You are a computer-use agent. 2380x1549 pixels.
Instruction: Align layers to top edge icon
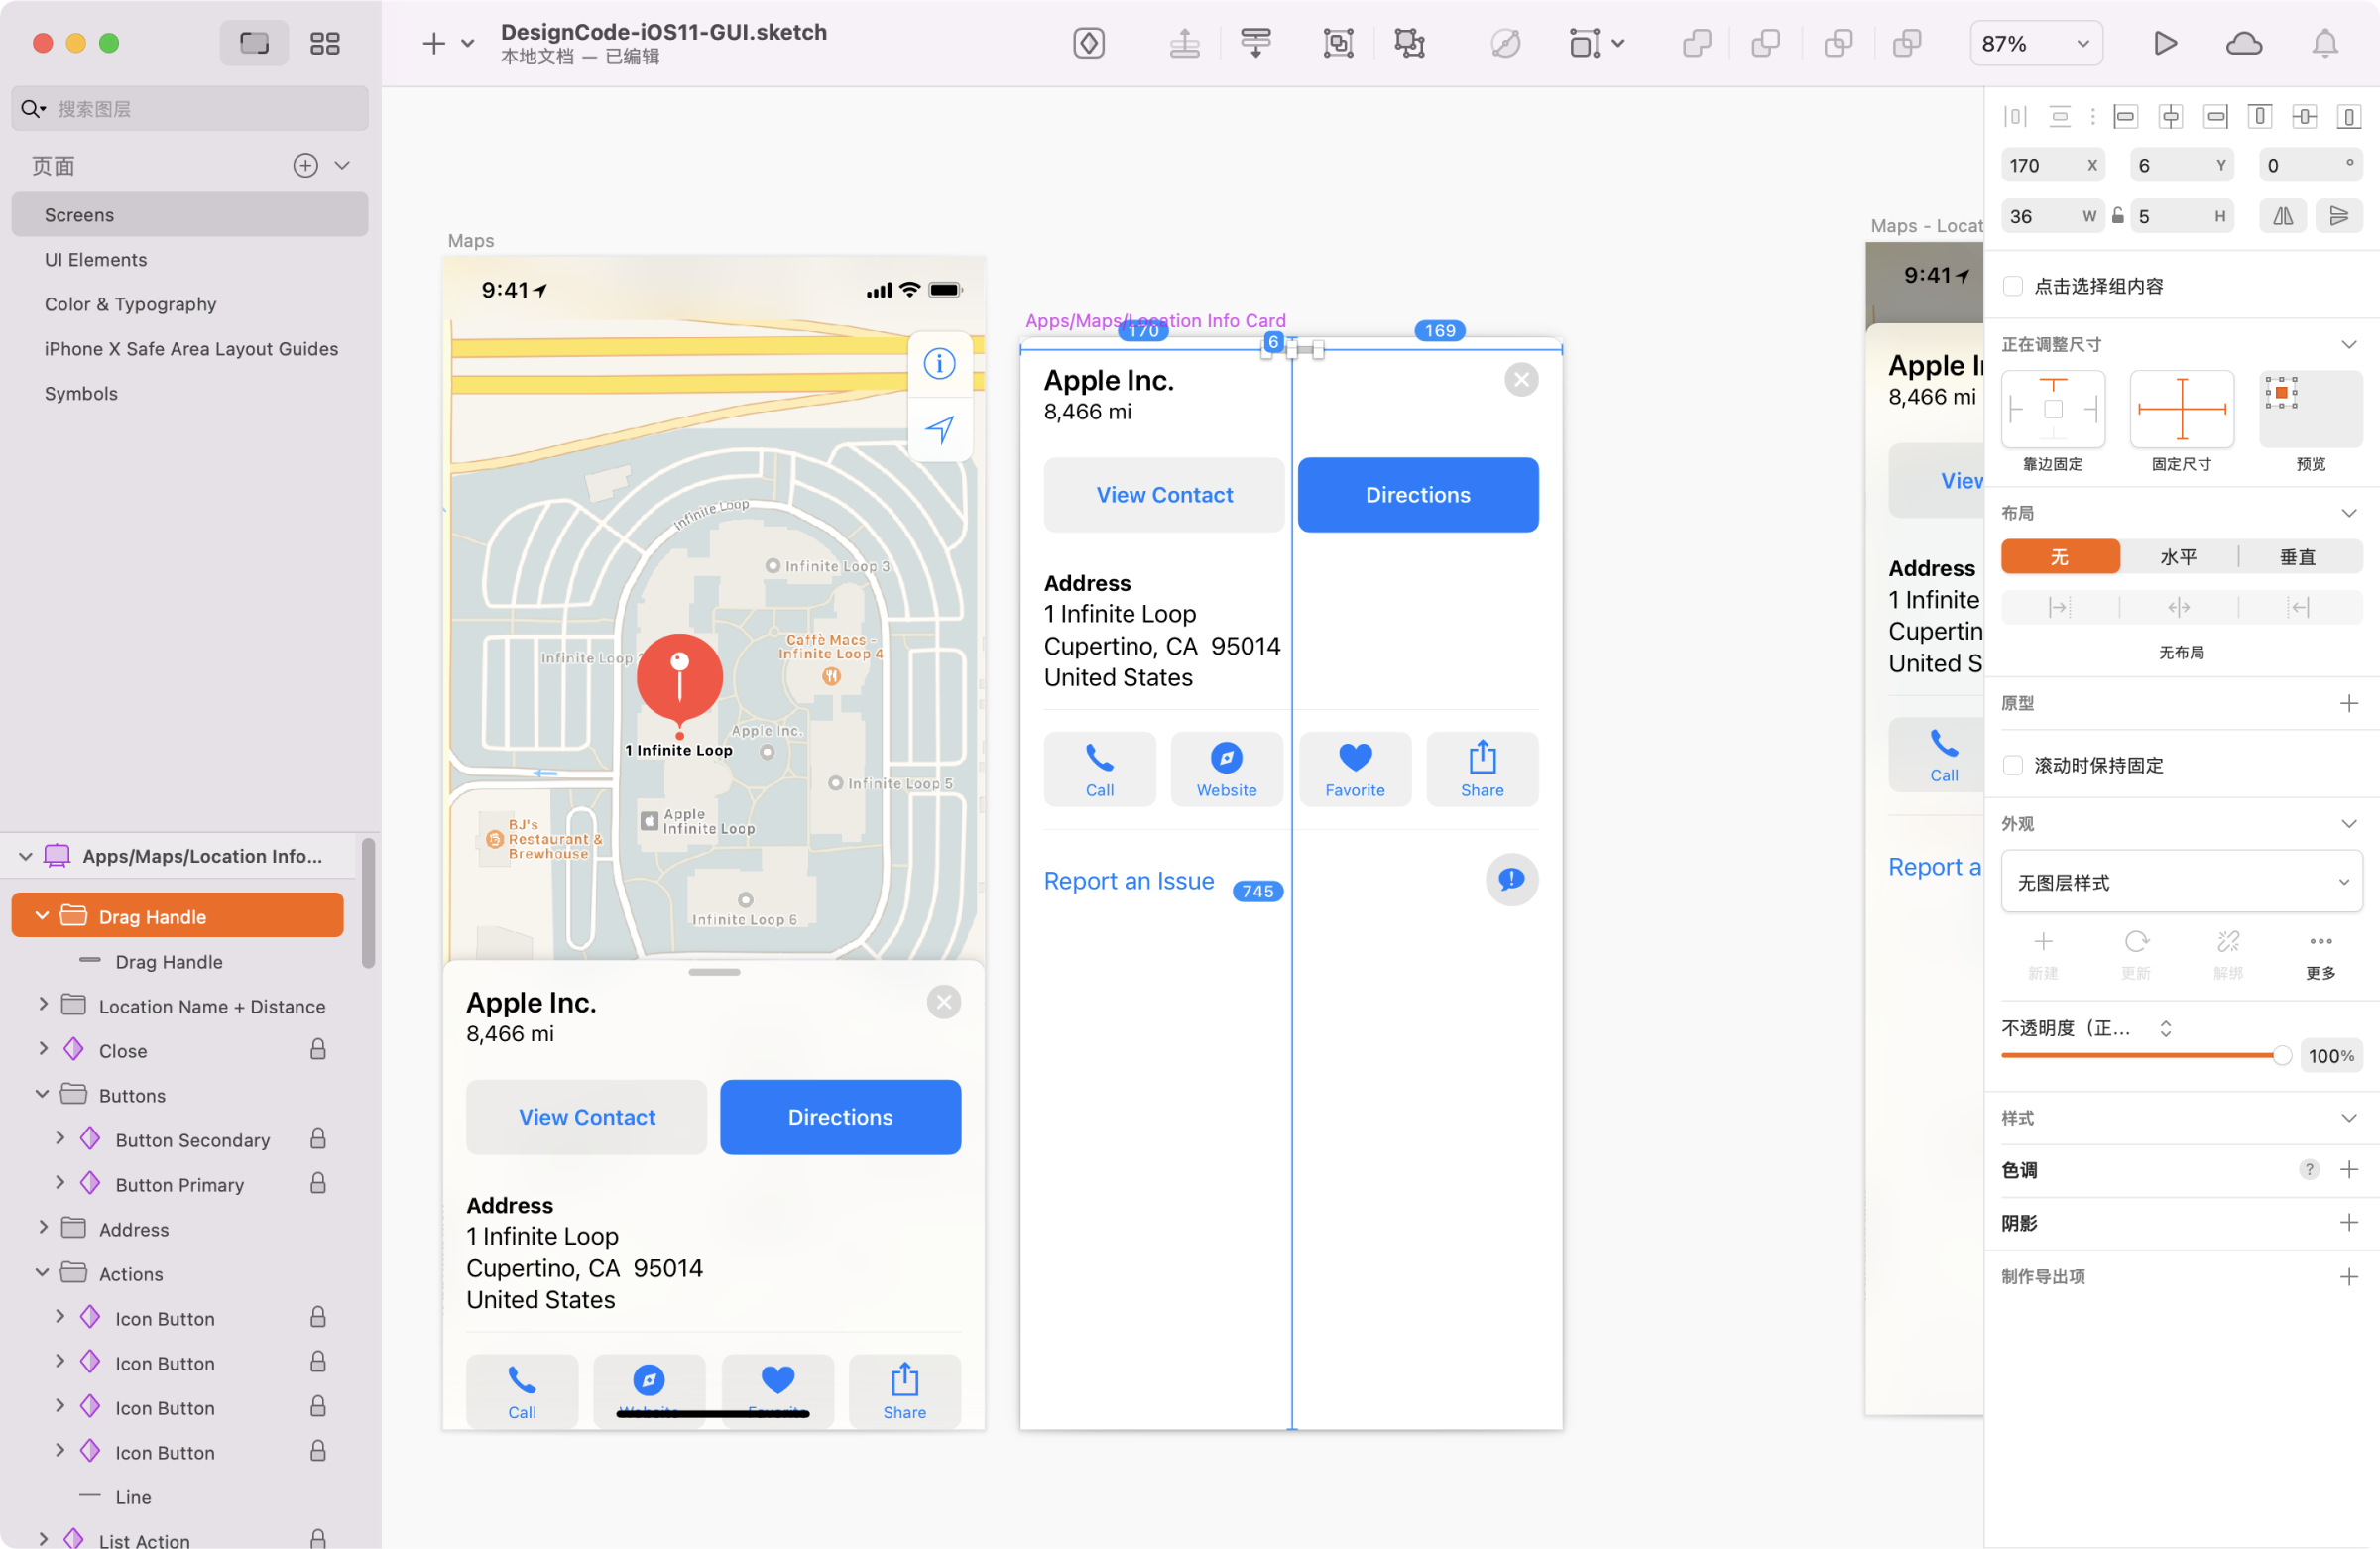point(2259,117)
